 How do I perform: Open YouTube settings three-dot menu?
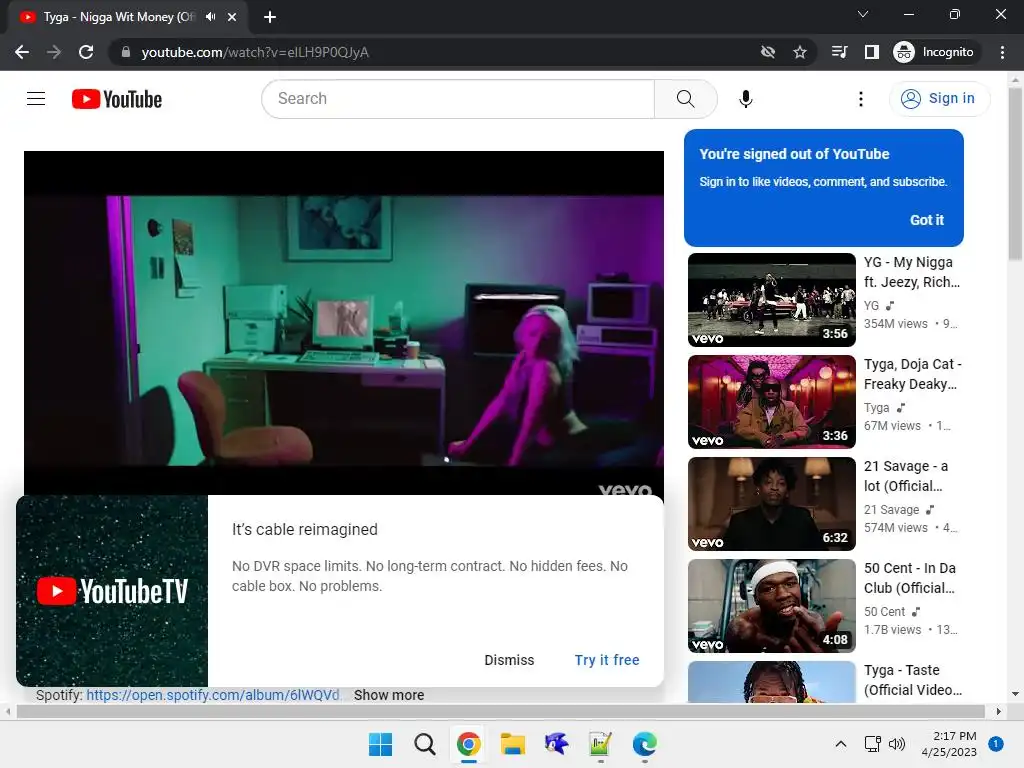click(x=861, y=99)
